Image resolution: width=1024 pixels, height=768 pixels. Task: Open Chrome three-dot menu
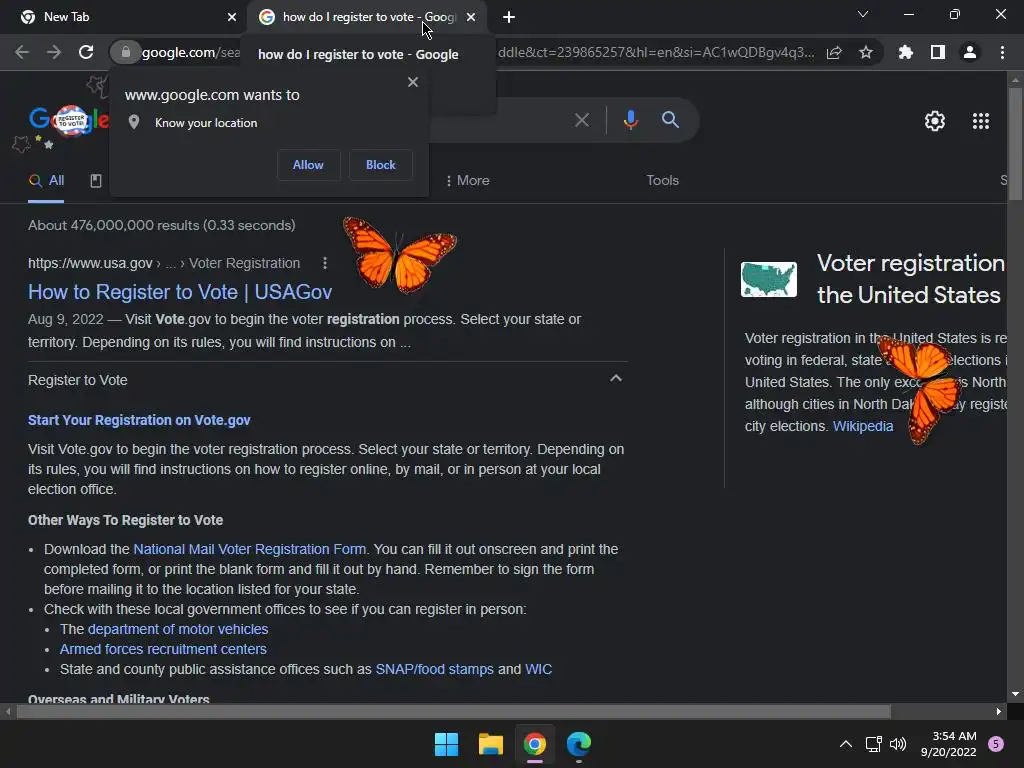coord(1002,52)
